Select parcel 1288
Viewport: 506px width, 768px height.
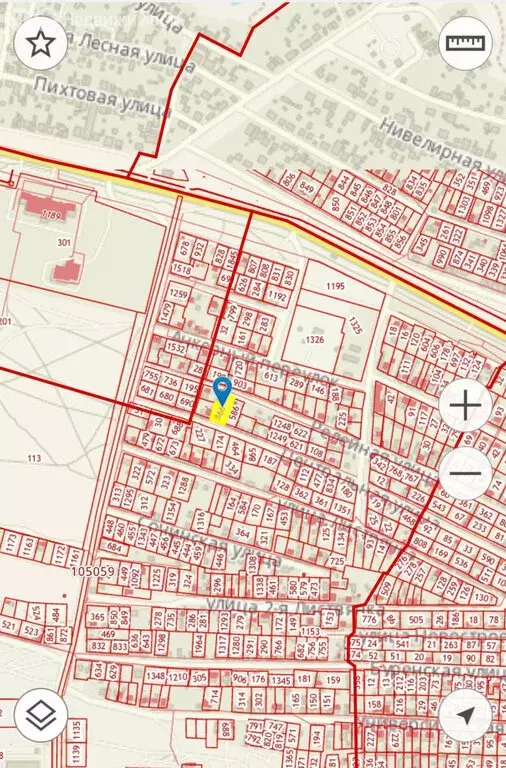184,487
